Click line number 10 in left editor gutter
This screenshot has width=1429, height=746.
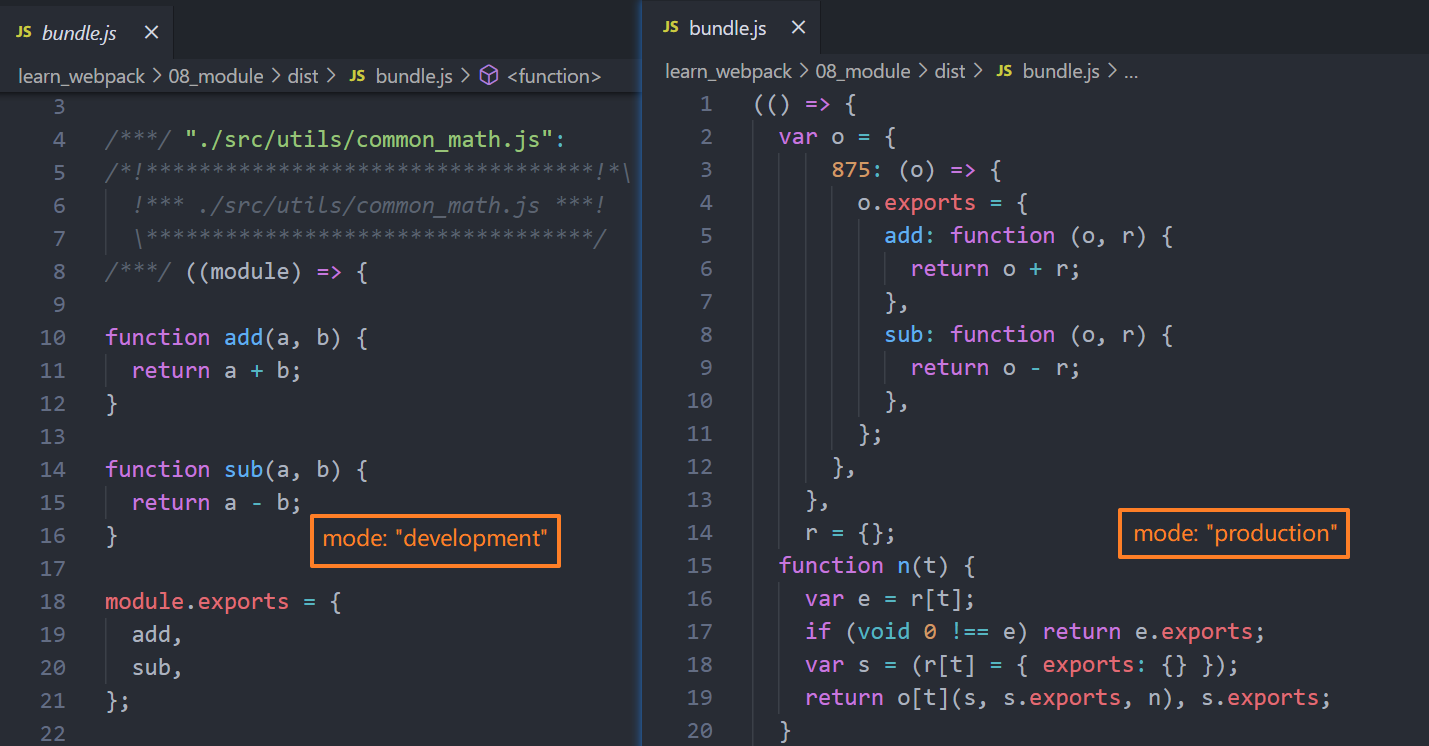pyautogui.click(x=53, y=337)
